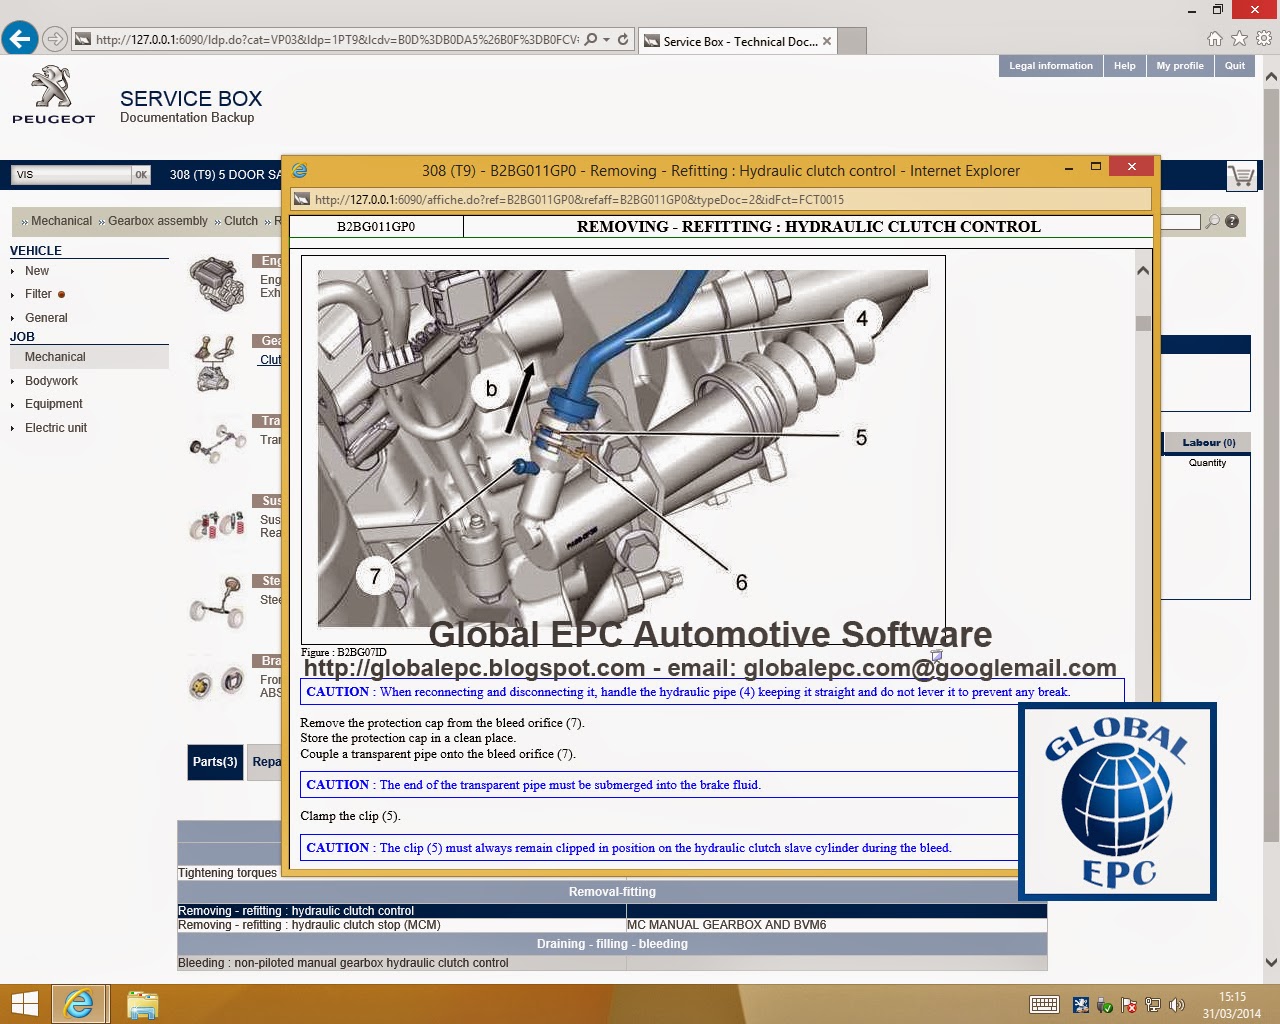Select the suspension components icon

tap(216, 525)
